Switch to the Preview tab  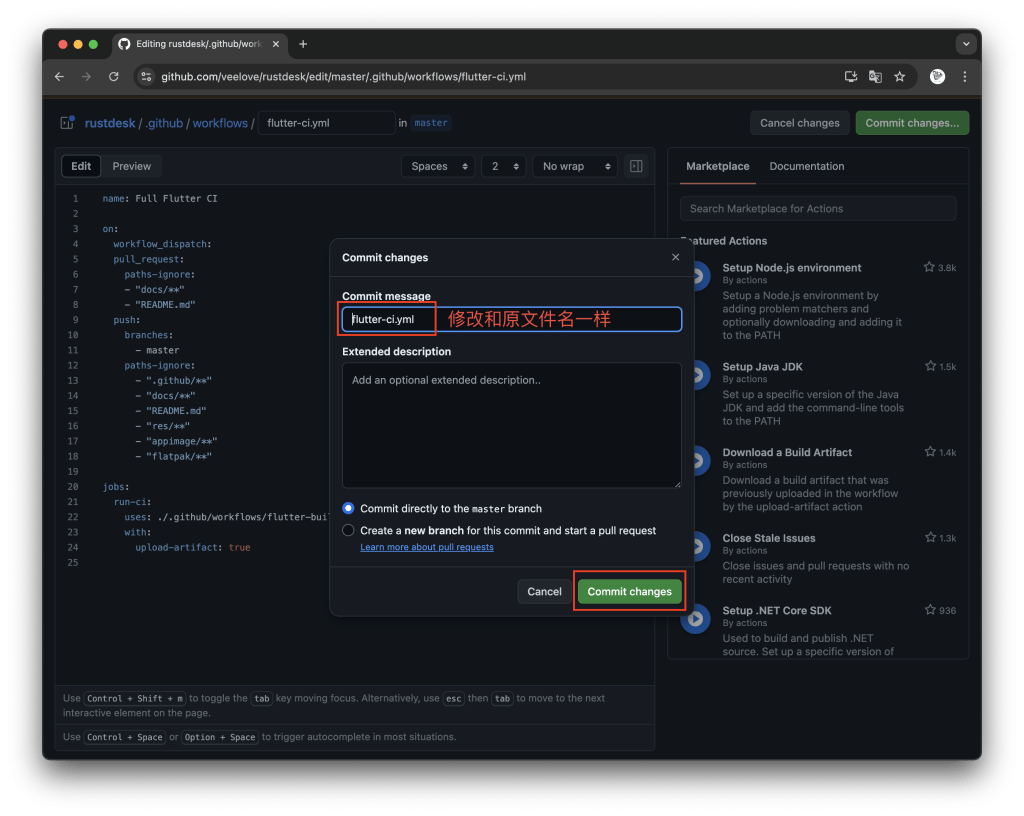(131, 166)
